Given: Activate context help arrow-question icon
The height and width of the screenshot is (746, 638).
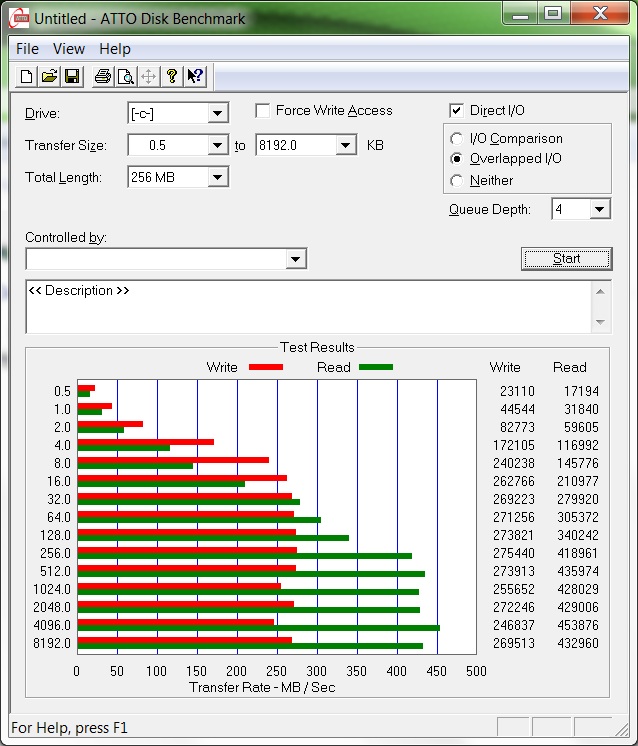Looking at the screenshot, I should coord(195,76).
